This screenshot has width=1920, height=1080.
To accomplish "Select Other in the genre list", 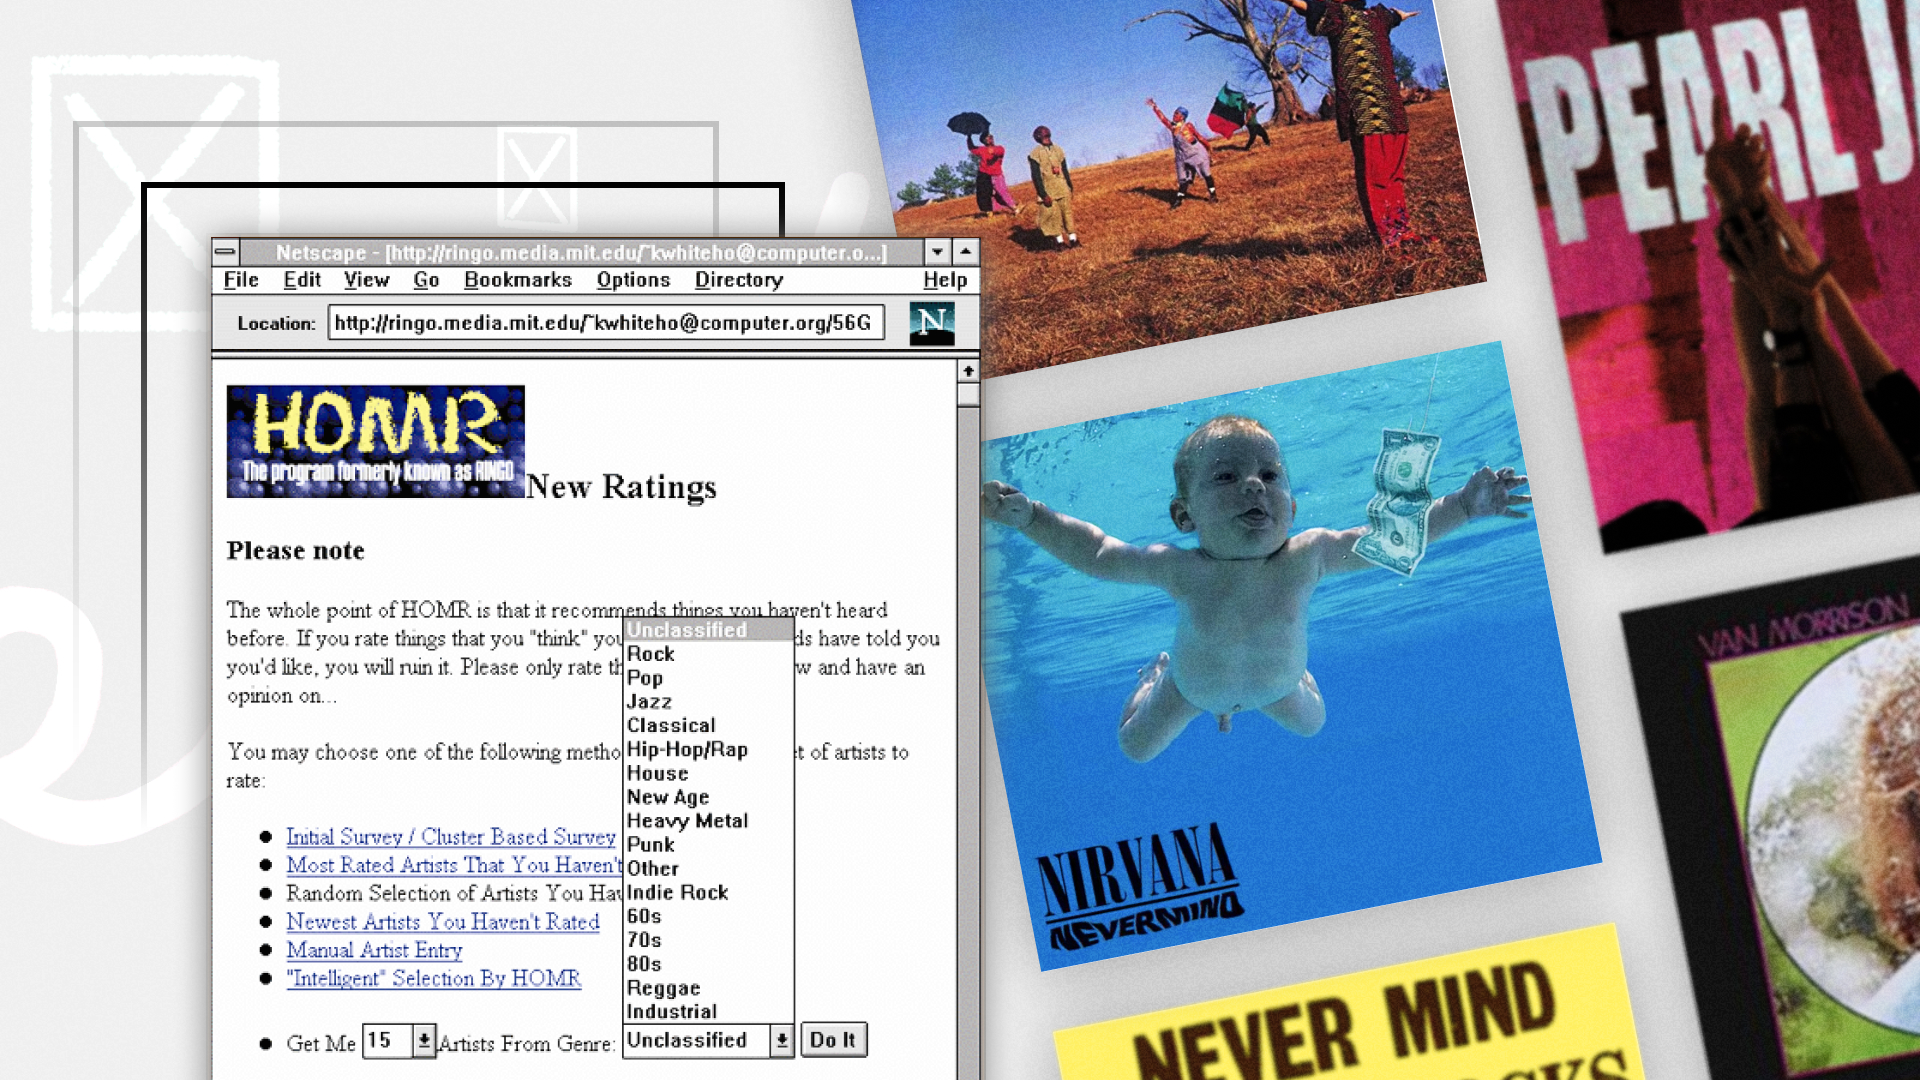I will (708, 869).
